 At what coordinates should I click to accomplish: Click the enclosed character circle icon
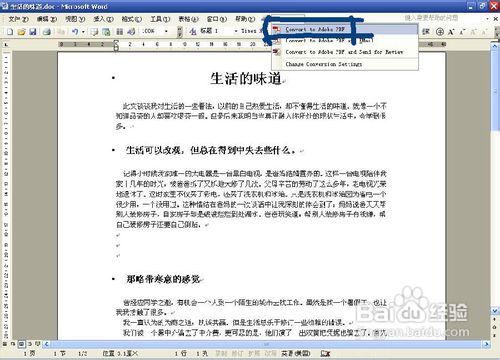pos(440,32)
